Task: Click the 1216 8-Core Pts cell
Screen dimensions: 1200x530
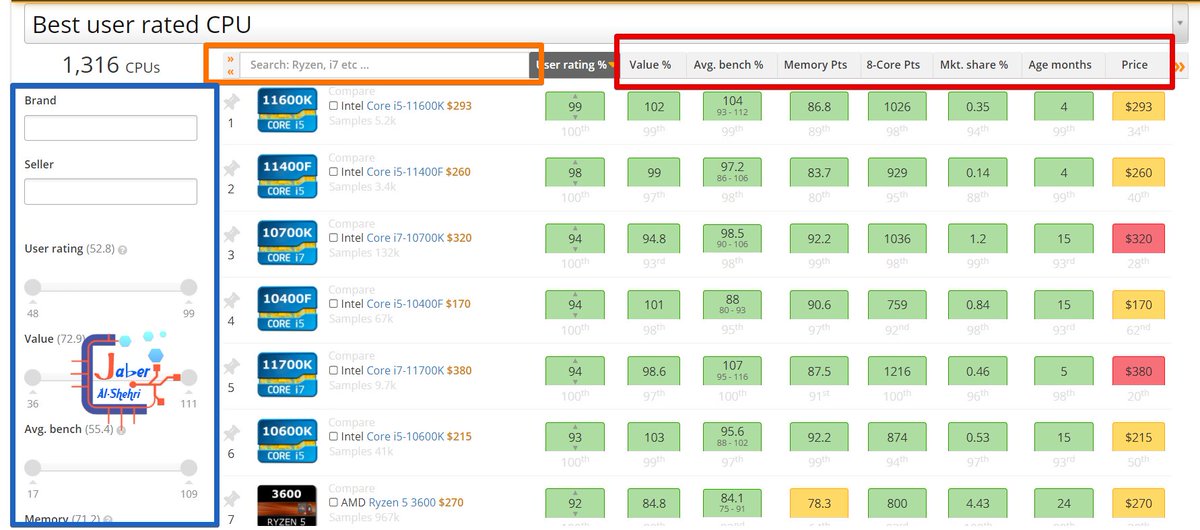Action: tap(897, 370)
